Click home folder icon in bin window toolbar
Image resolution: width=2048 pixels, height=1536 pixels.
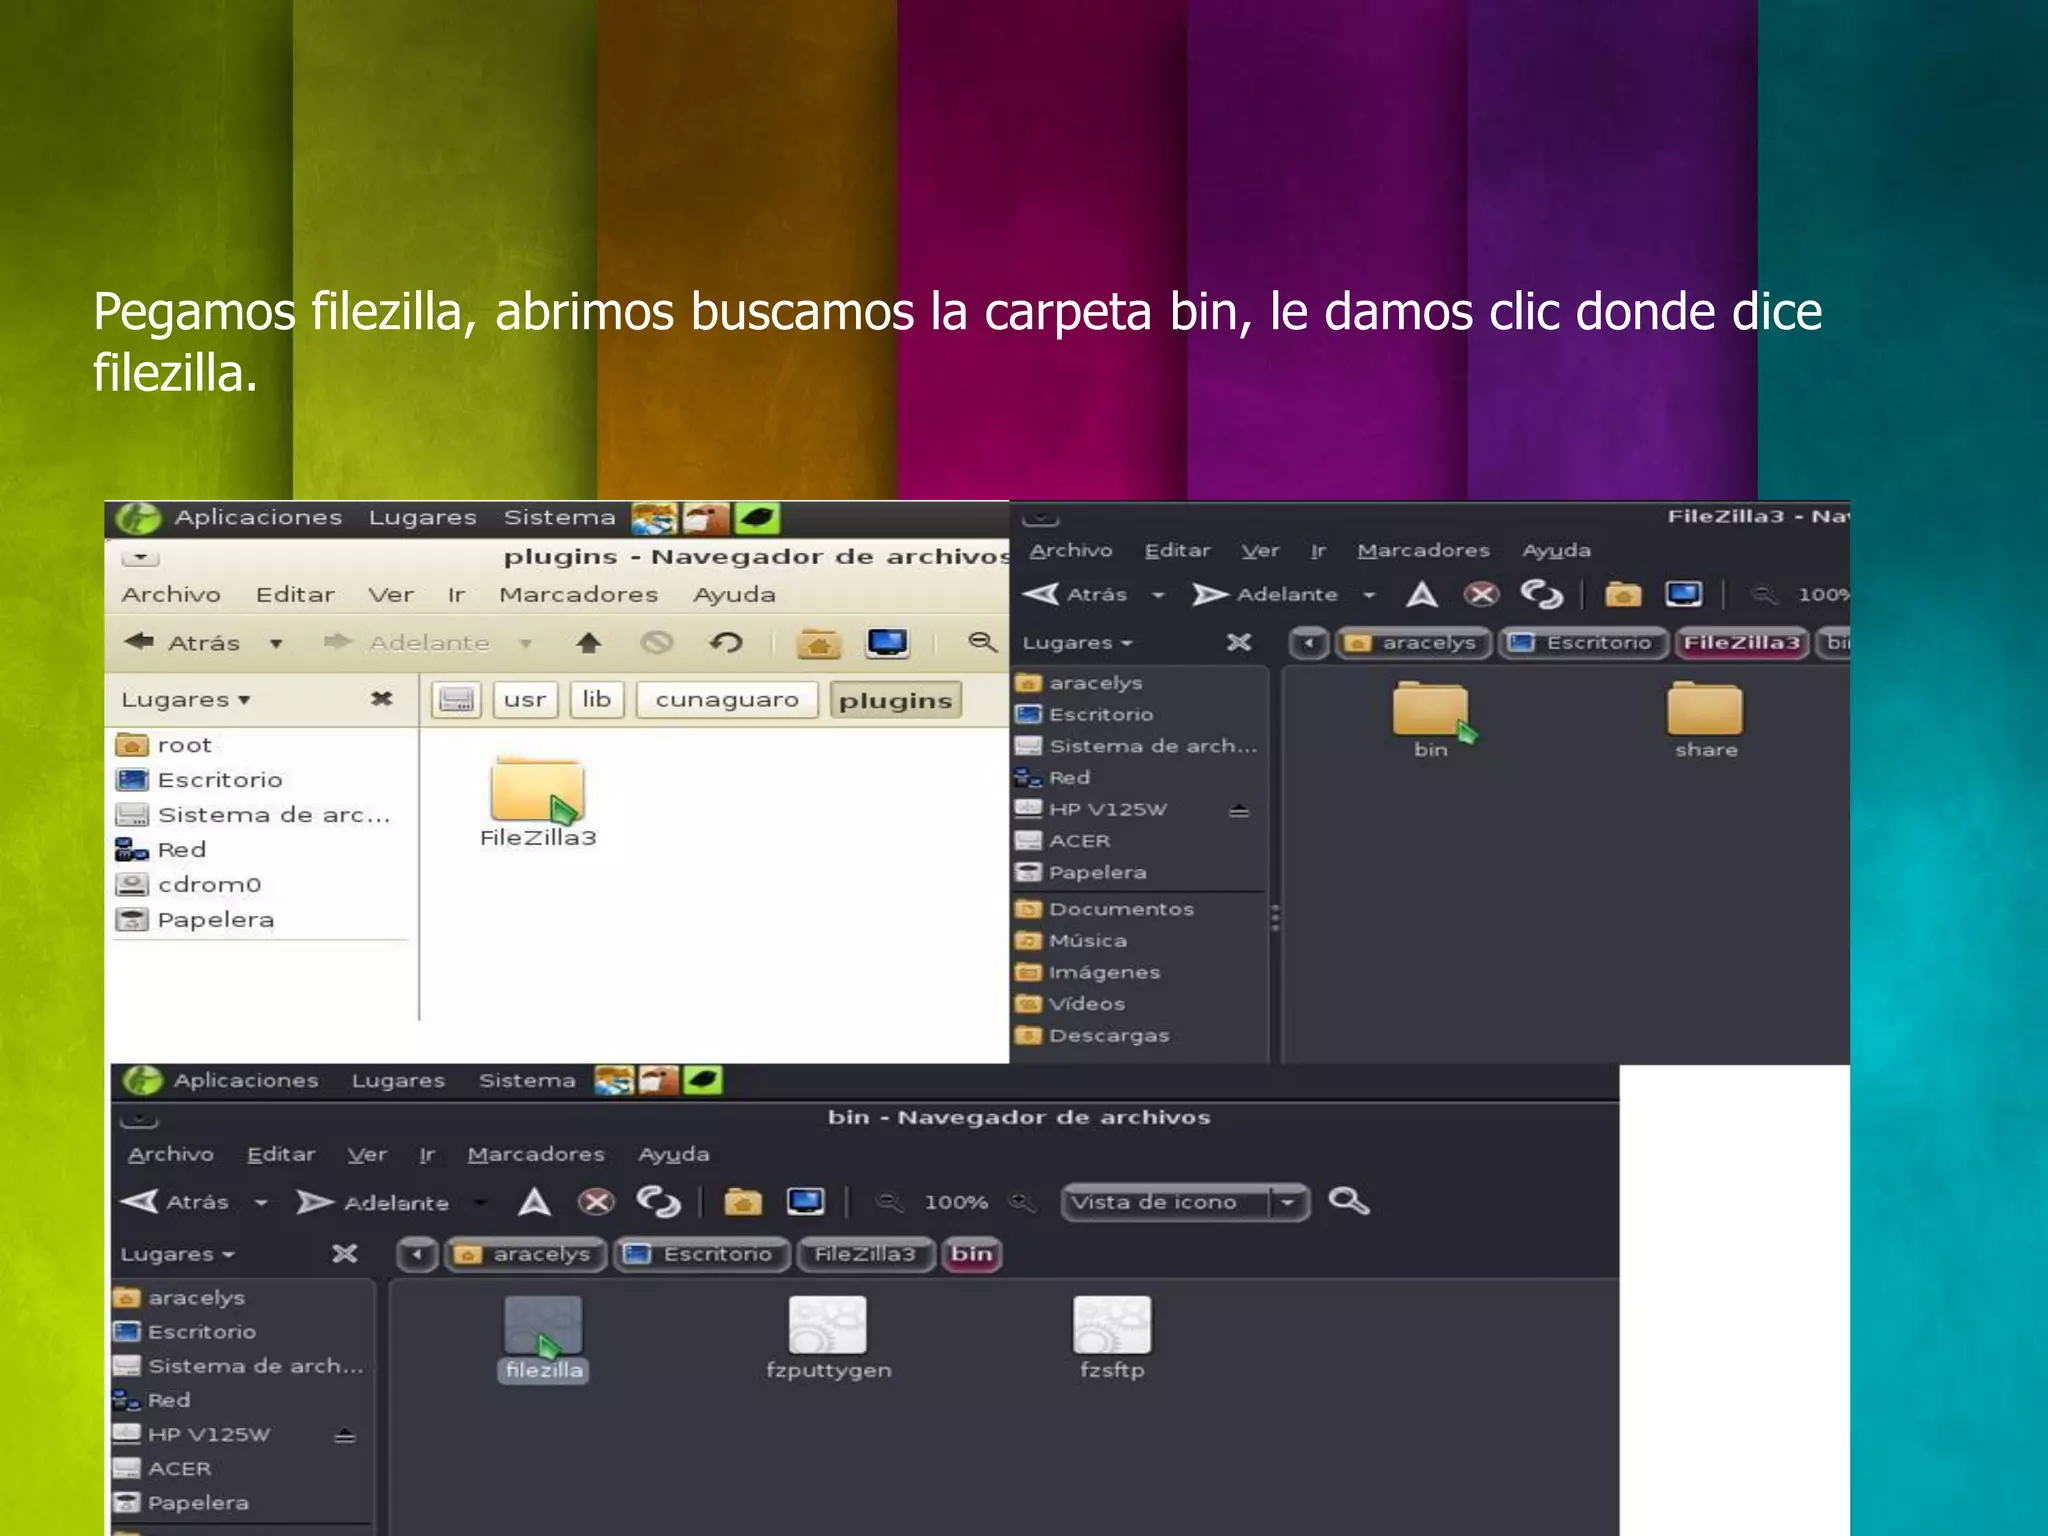pos(742,1201)
